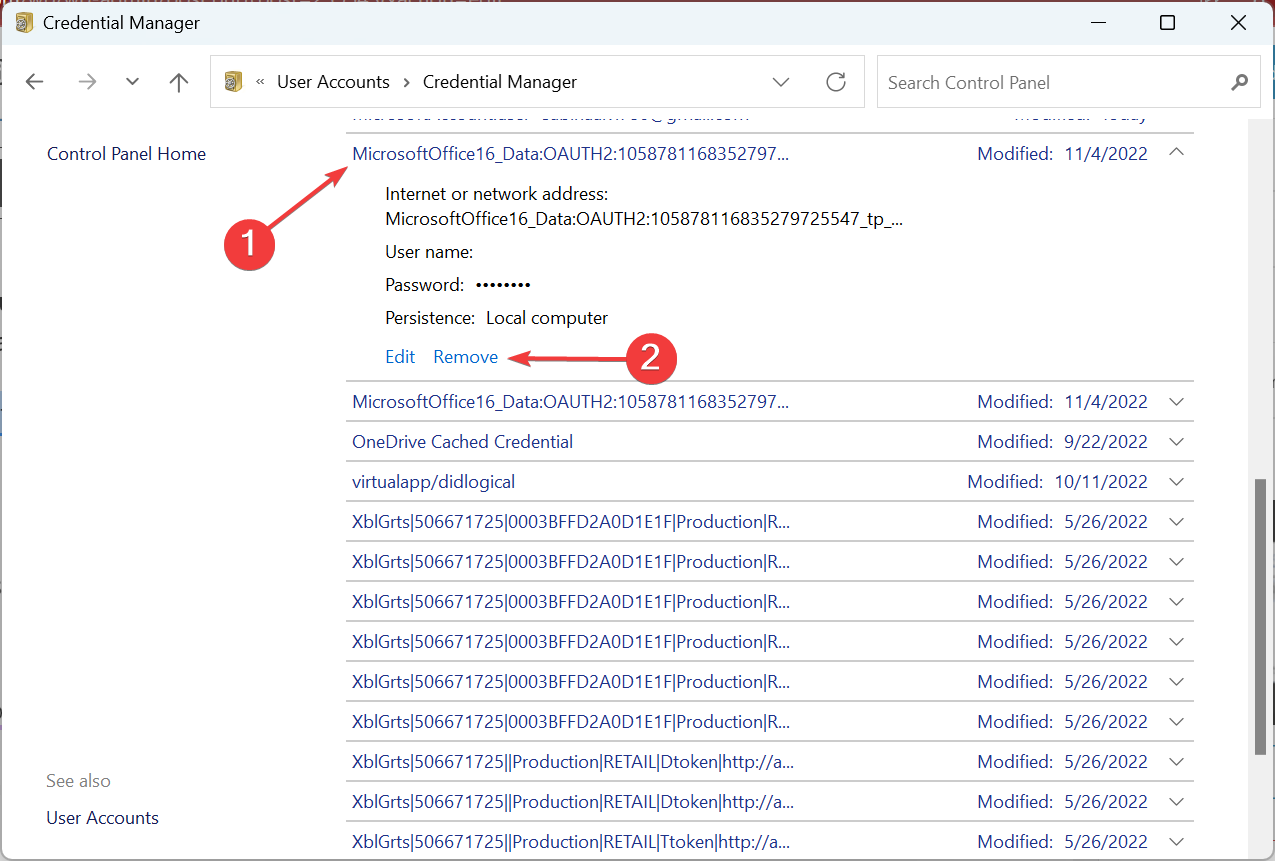The image size is (1275, 861).
Task: Go back using the back arrow
Action: (35, 82)
